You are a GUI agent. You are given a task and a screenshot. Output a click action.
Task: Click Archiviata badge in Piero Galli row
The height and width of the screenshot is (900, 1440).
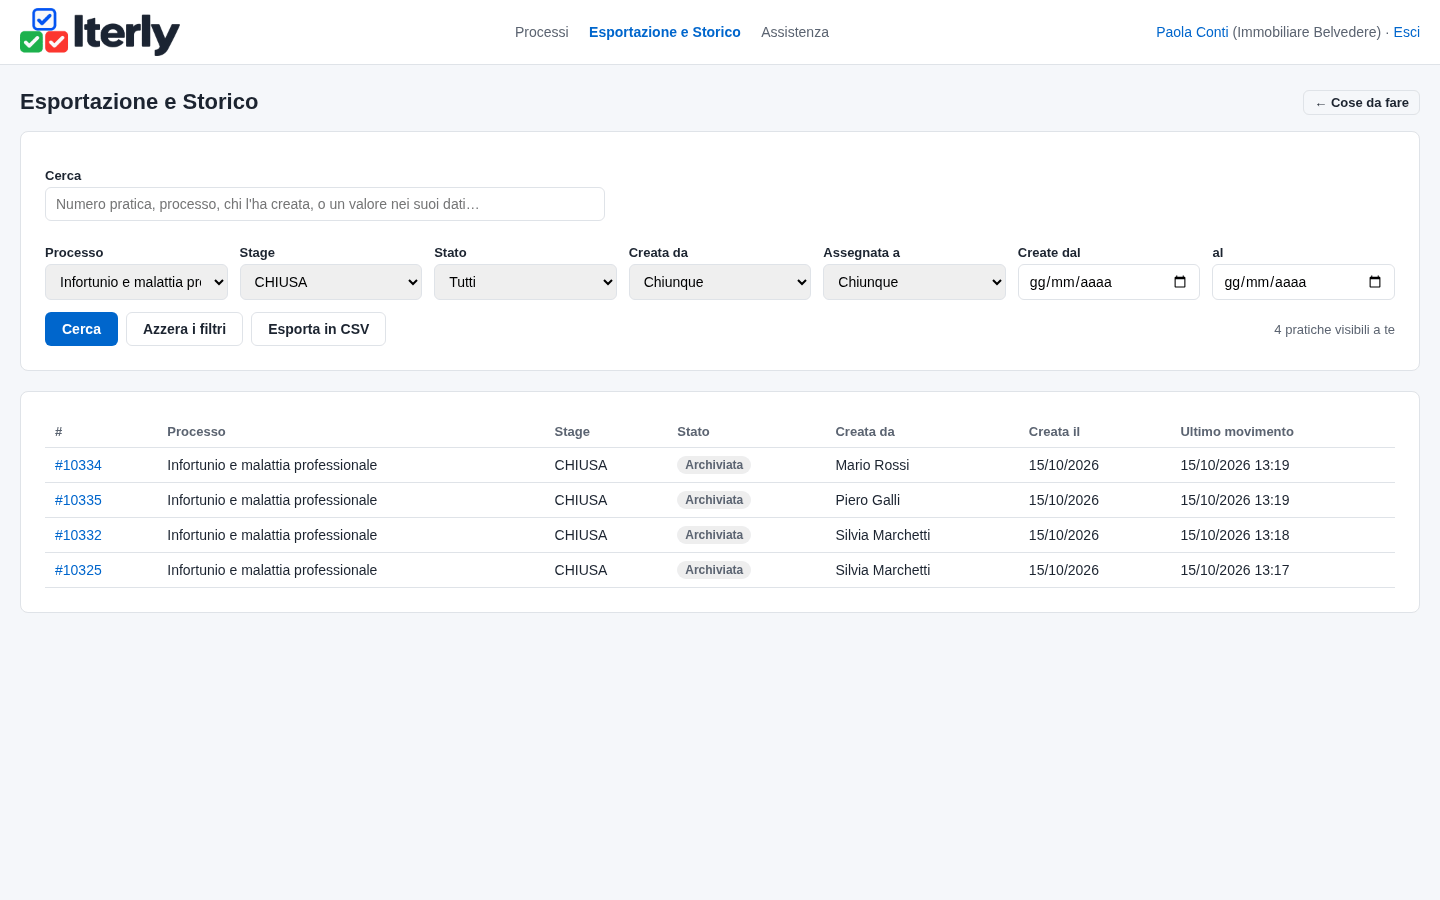(714, 500)
